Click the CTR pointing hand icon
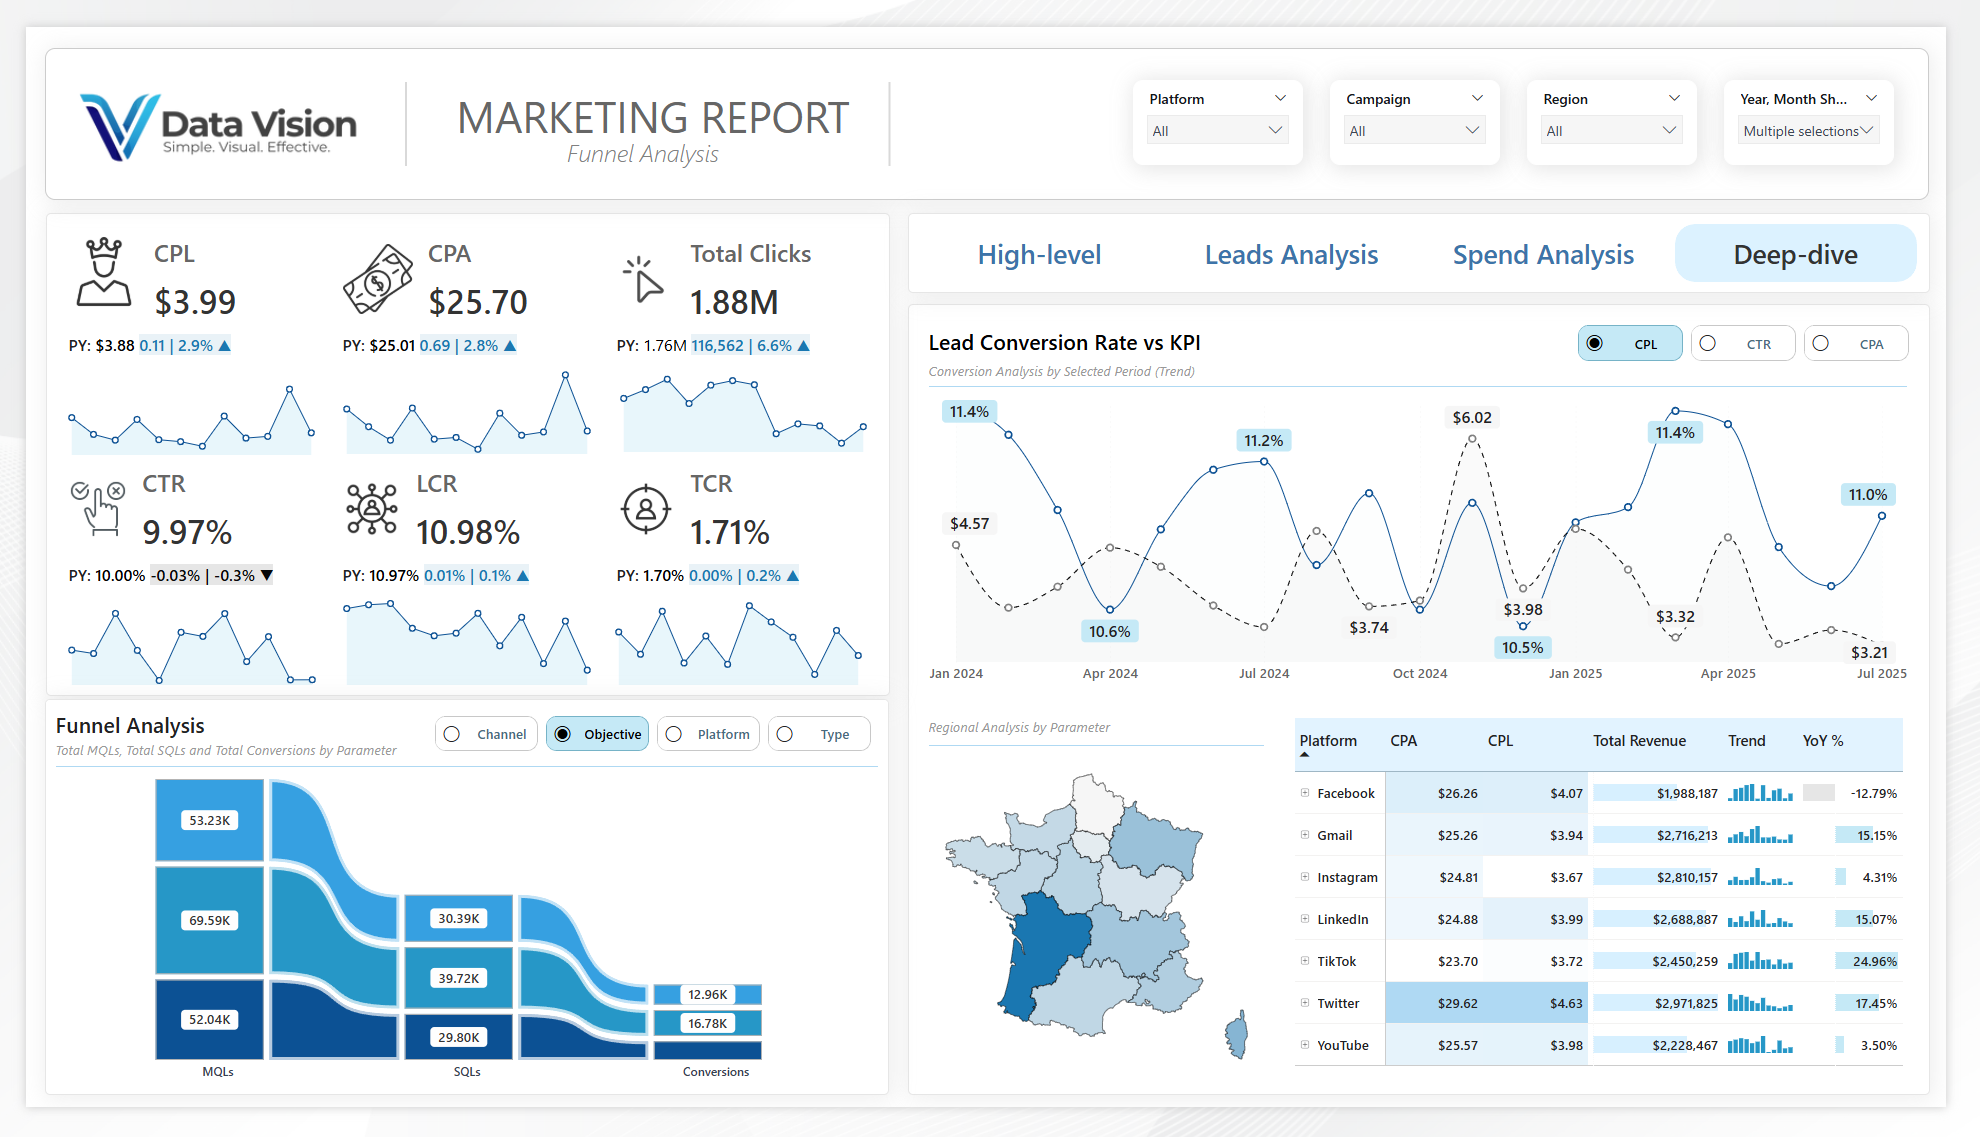The height and width of the screenshot is (1137, 1980). coord(99,508)
